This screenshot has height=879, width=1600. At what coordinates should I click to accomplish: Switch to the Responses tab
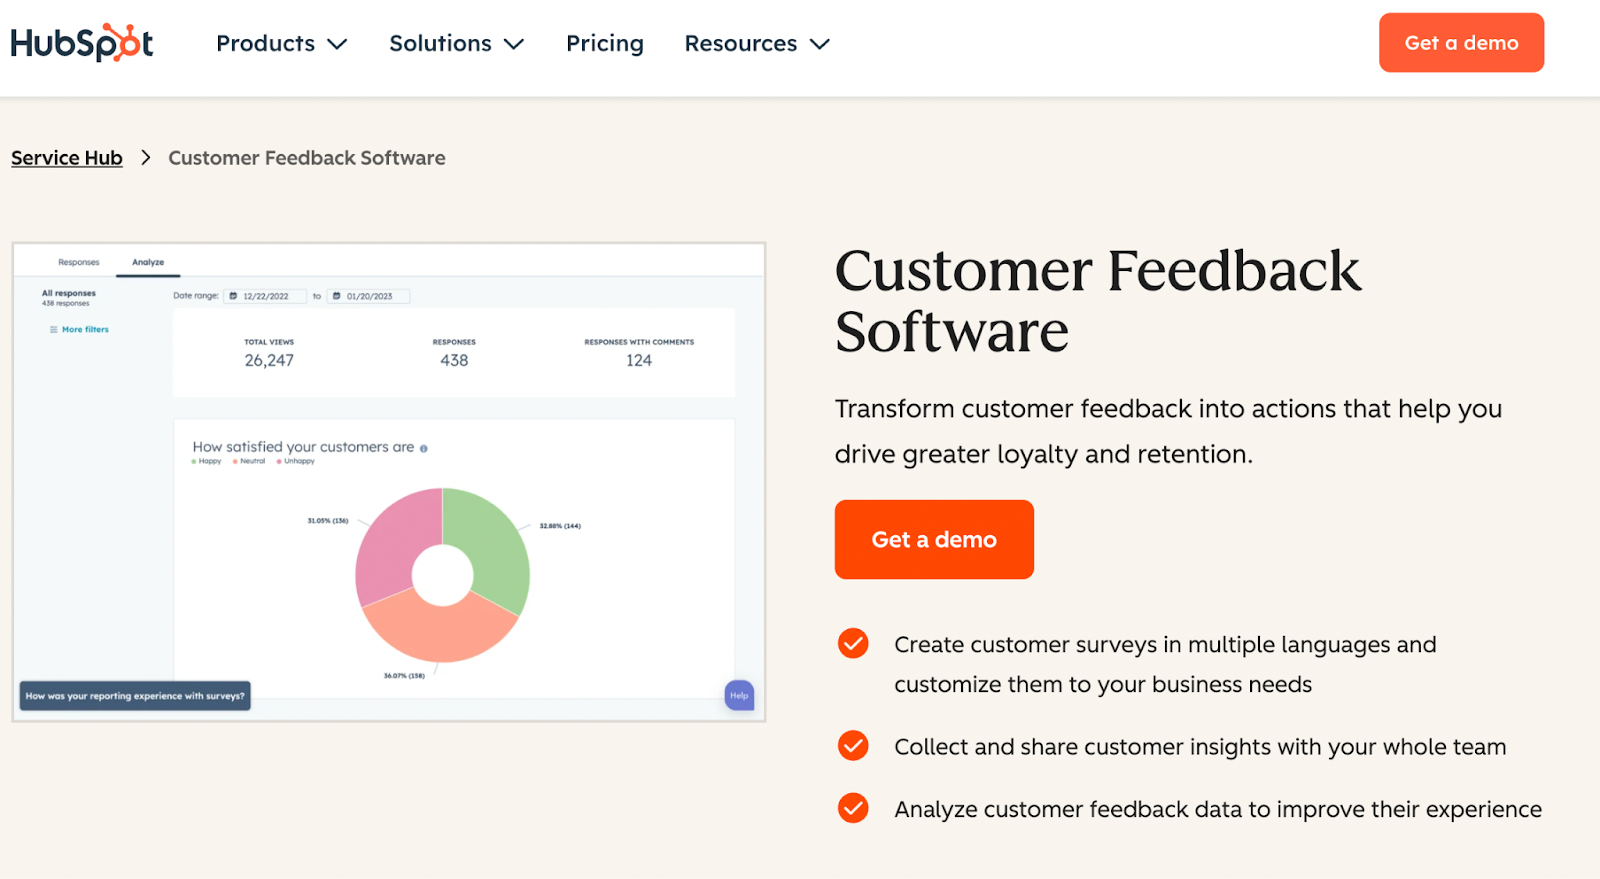click(79, 262)
